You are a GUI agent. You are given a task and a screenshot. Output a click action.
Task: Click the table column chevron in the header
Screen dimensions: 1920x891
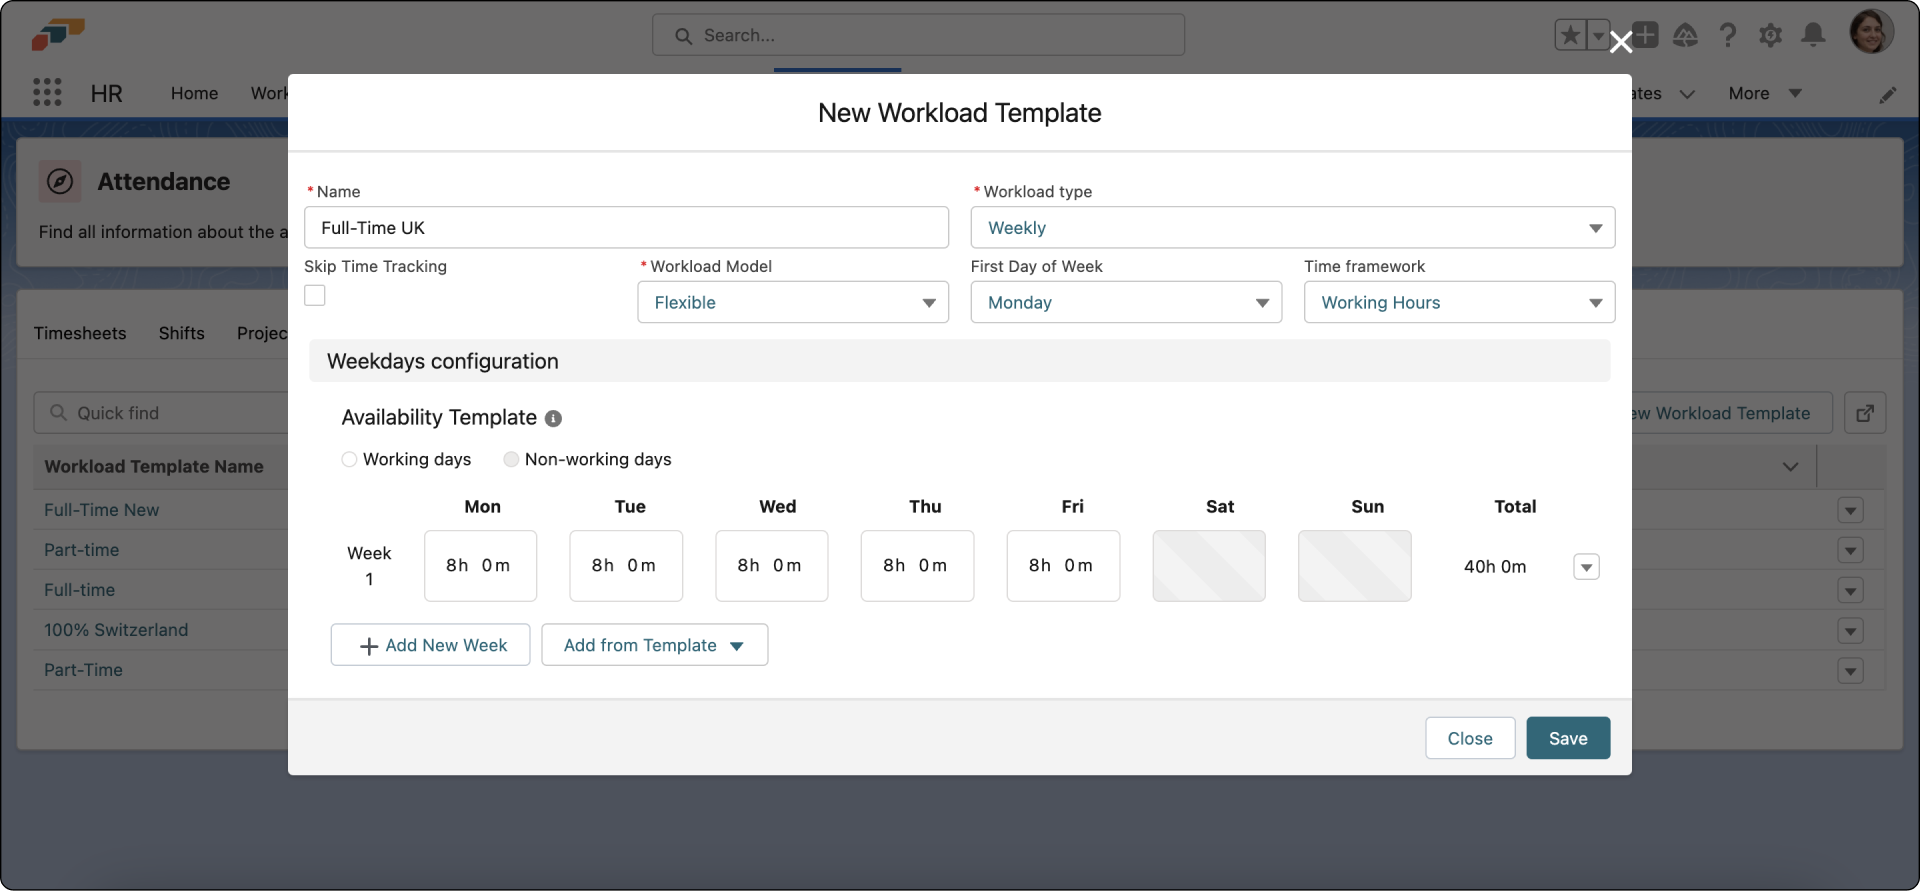tap(1790, 467)
